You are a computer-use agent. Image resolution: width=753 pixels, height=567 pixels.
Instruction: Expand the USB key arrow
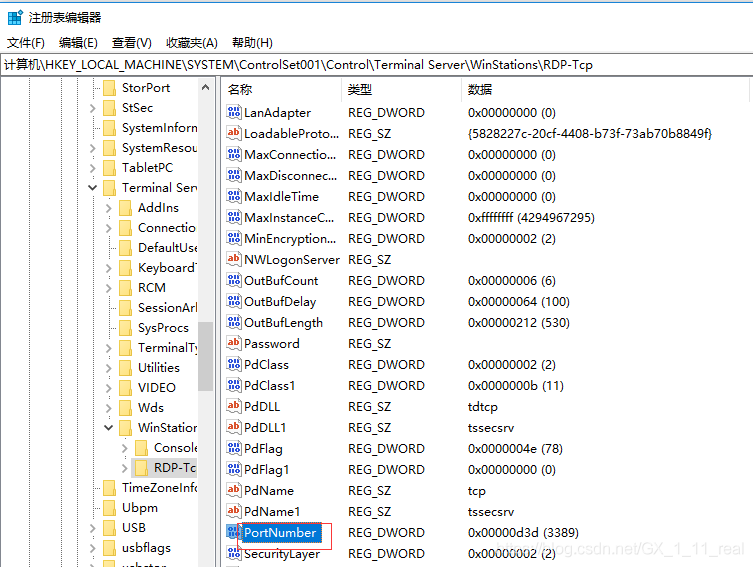(x=93, y=528)
